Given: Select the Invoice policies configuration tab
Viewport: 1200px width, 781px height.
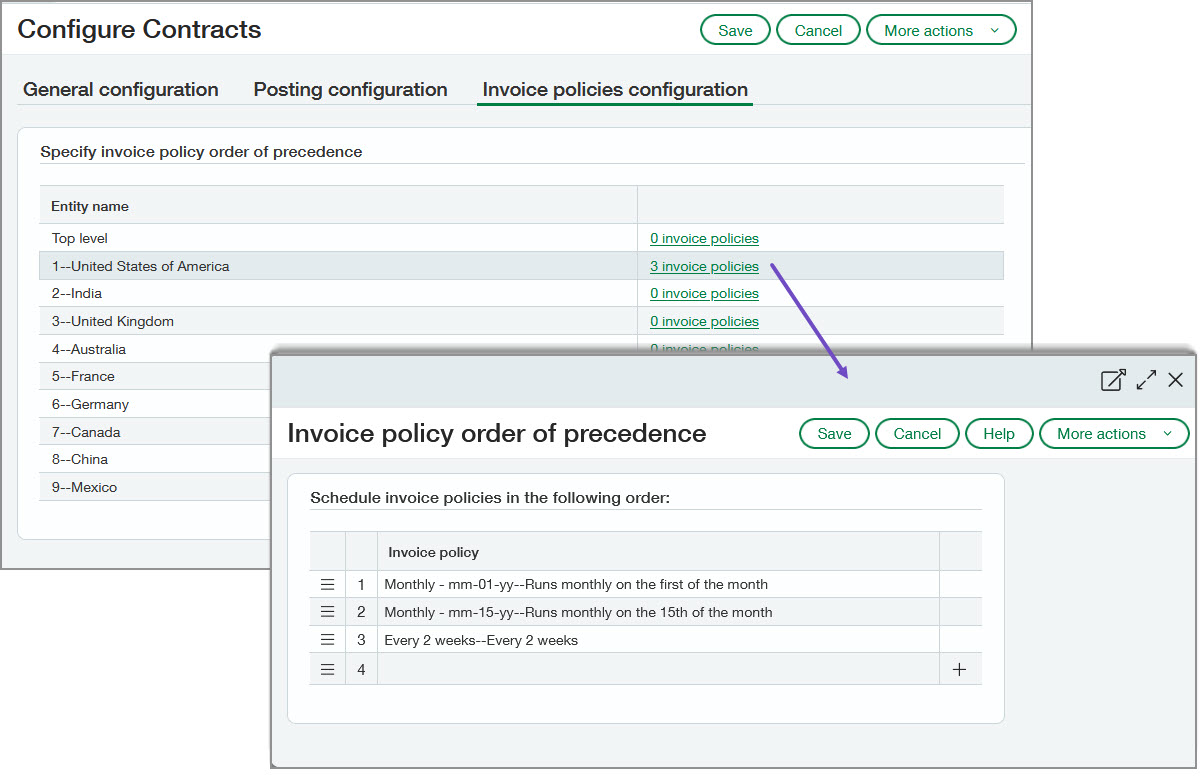Looking at the screenshot, I should (614, 89).
